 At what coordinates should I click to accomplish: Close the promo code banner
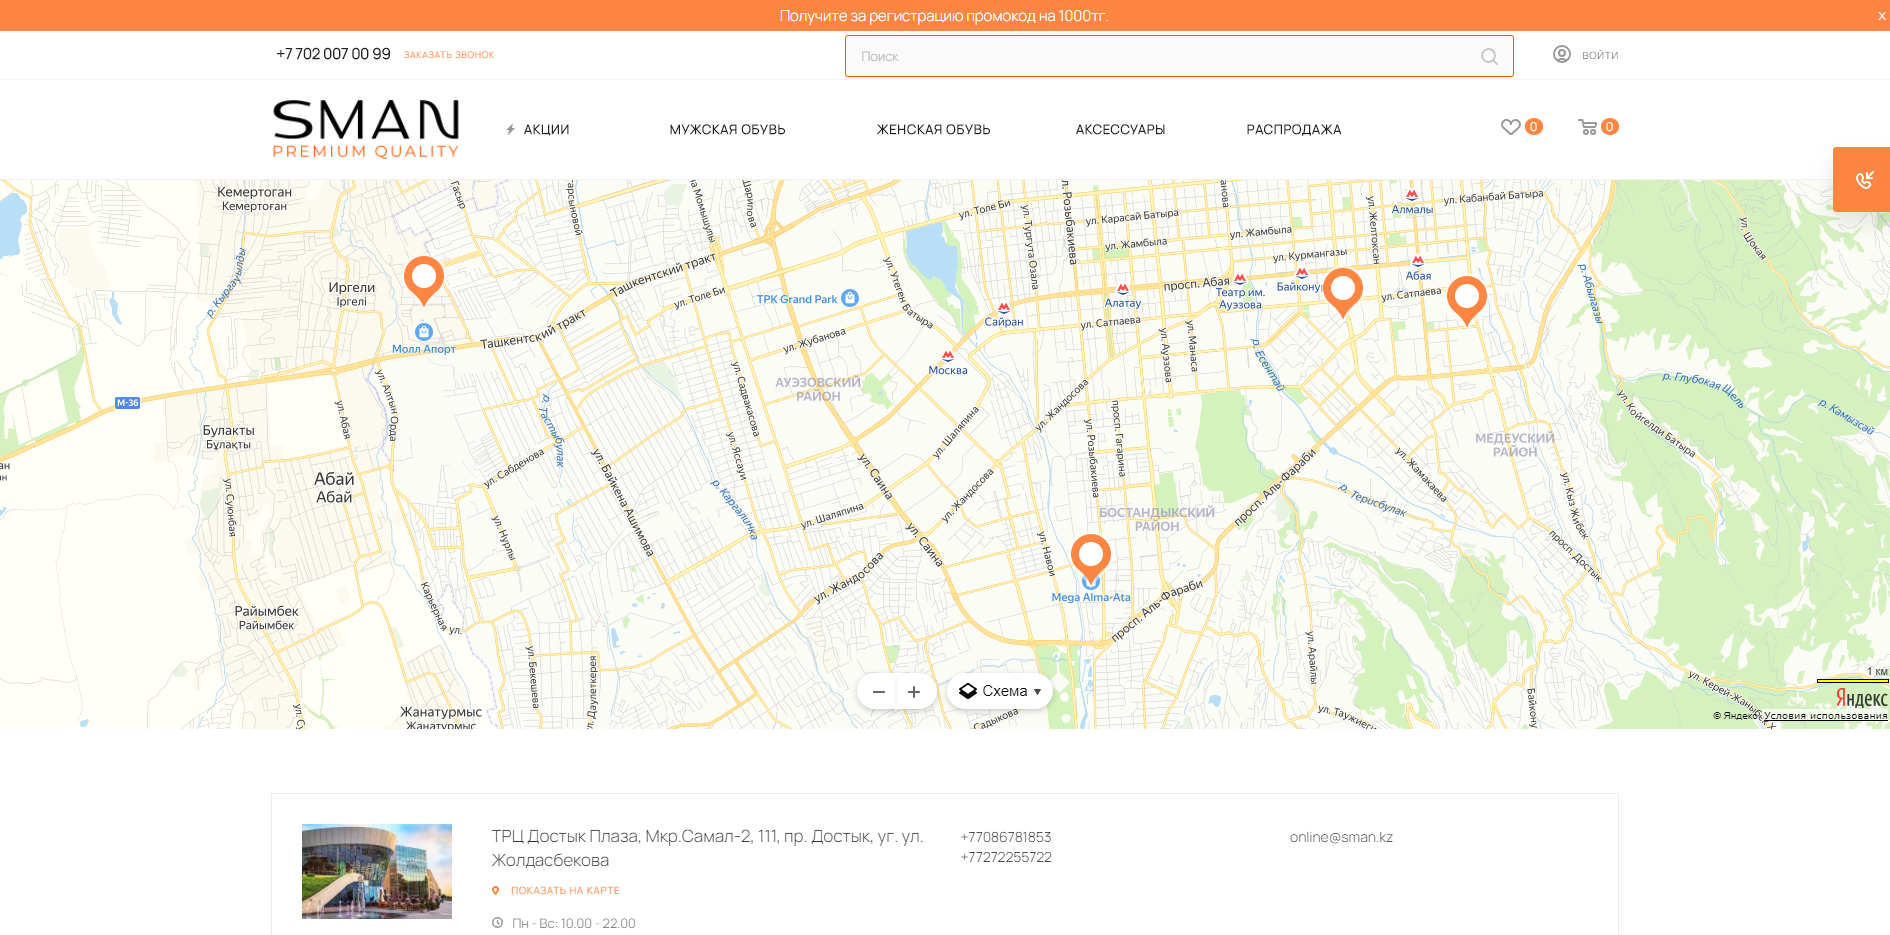click(x=1881, y=15)
